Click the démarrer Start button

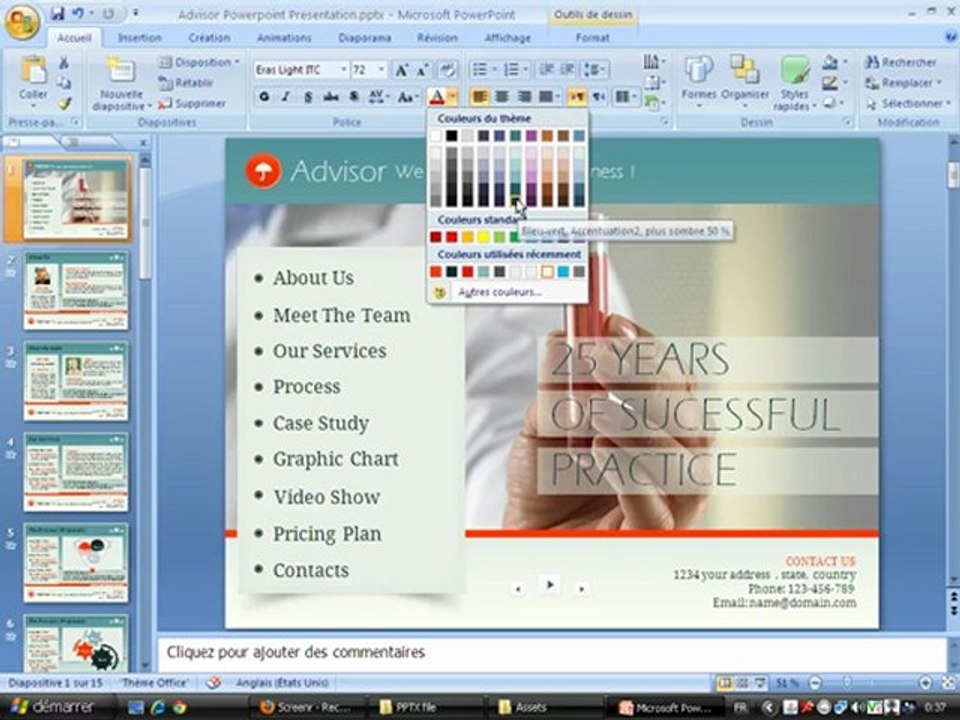(53, 707)
